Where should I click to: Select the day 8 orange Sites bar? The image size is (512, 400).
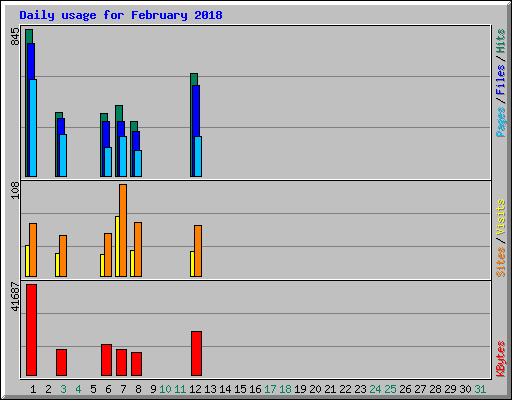pyautogui.click(x=138, y=249)
